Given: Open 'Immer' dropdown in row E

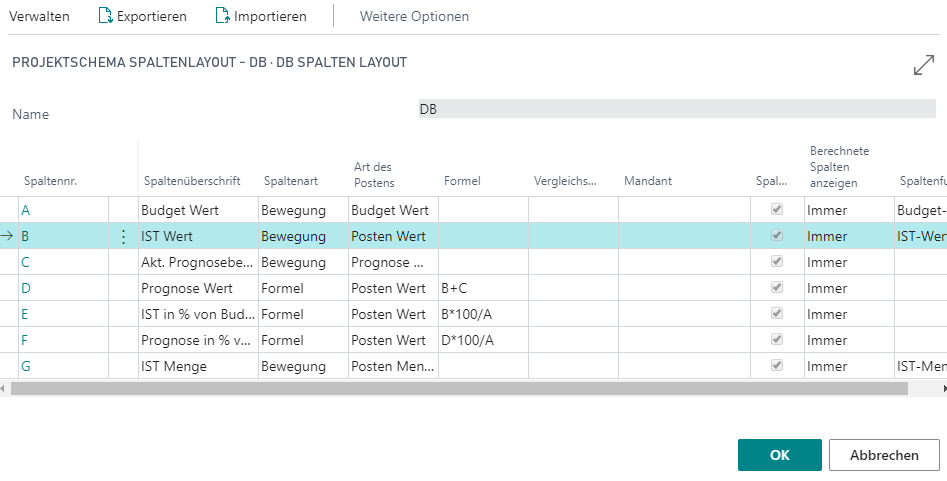Looking at the screenshot, I should coord(849,314).
